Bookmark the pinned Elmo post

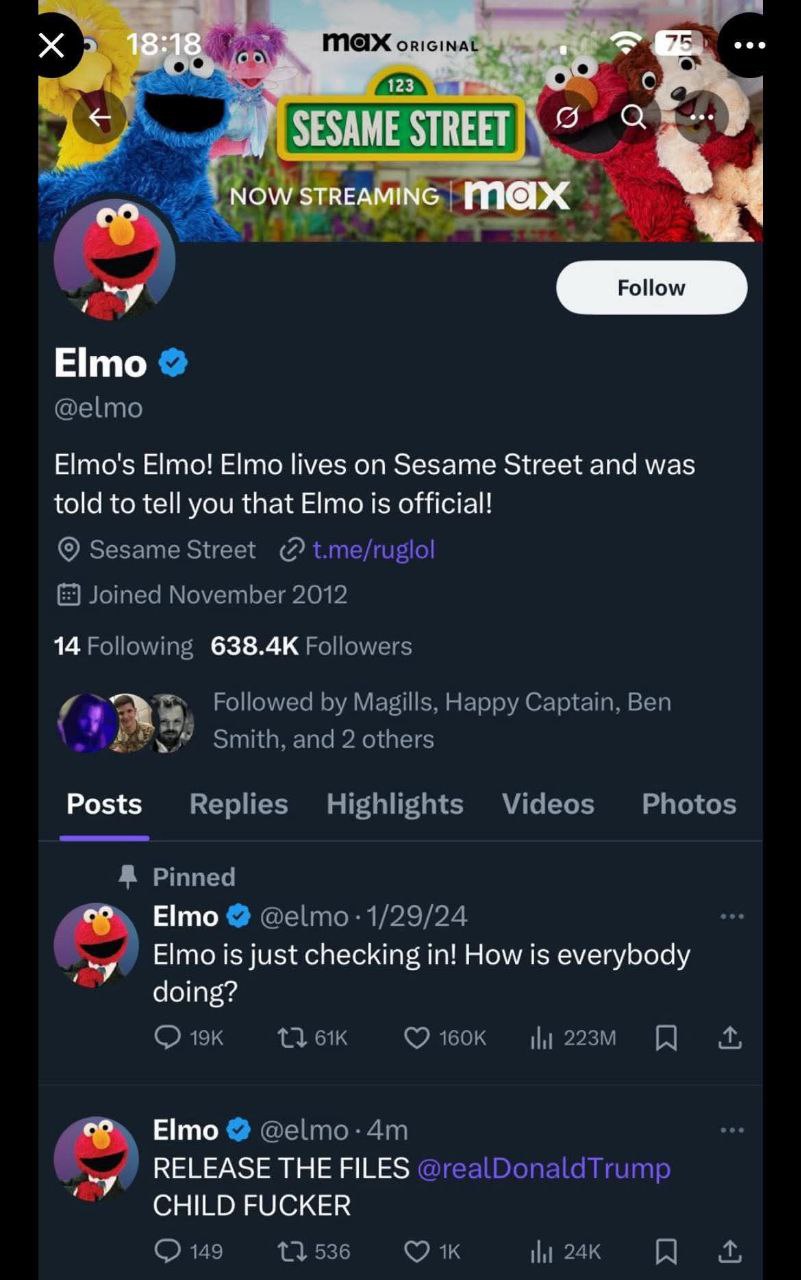point(666,1038)
